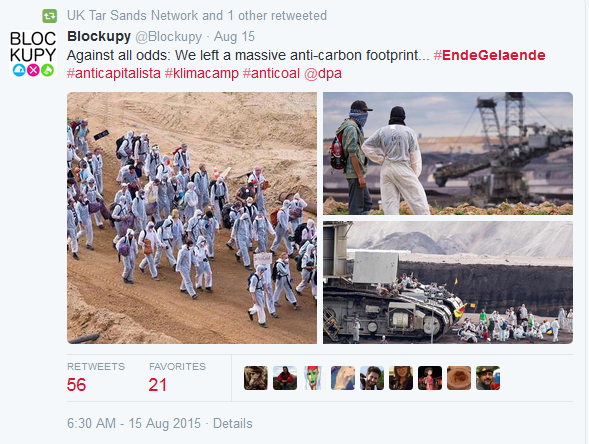Viewport: 589px width, 444px height.
Task: Visit the @dpa mention
Action: [x=323, y=73]
